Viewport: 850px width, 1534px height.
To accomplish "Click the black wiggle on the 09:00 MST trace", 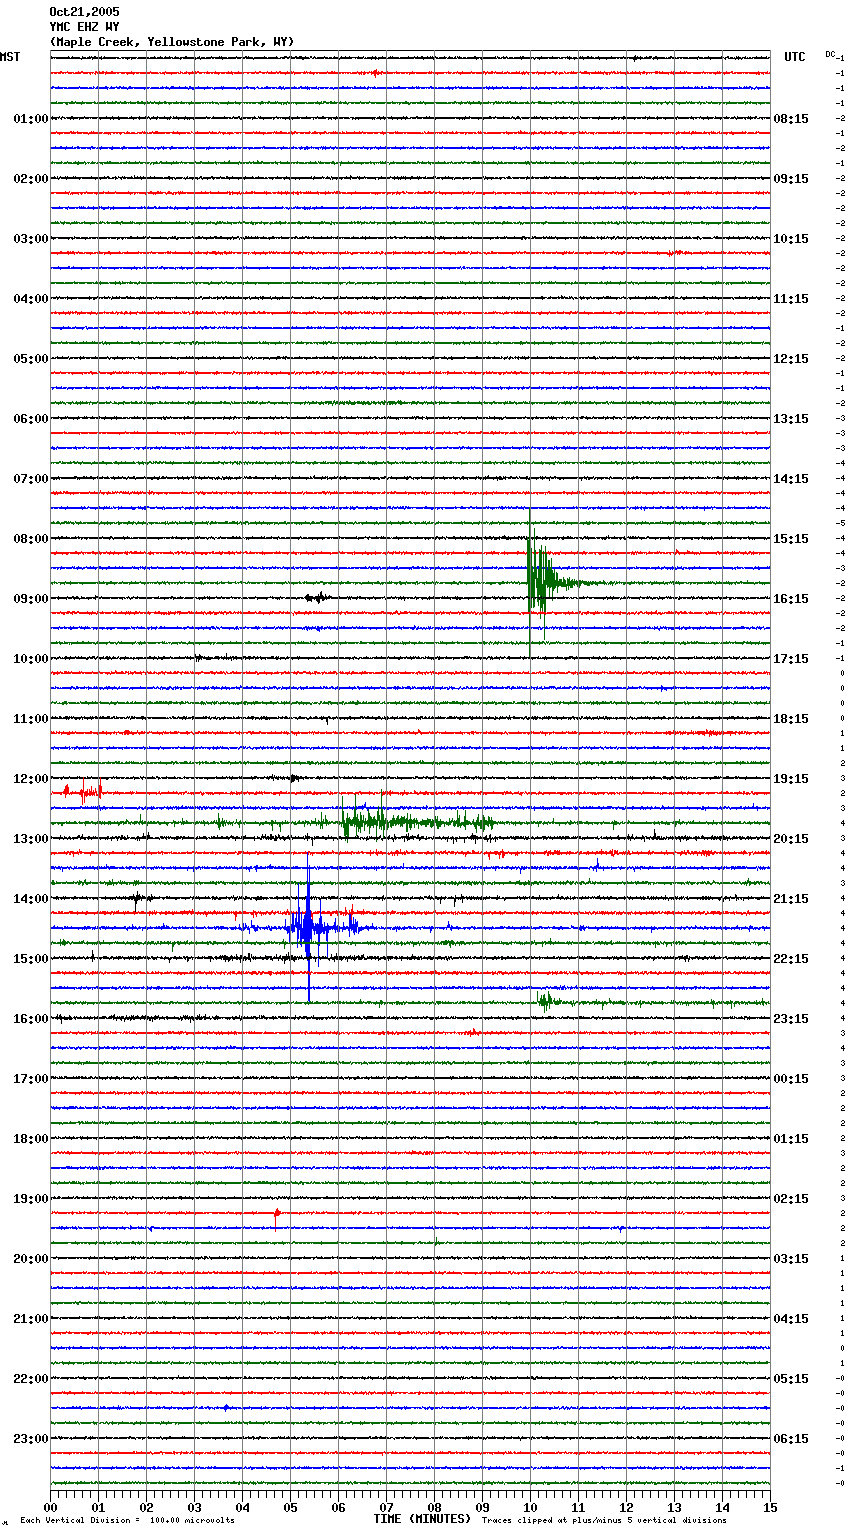I will pyautogui.click(x=318, y=598).
